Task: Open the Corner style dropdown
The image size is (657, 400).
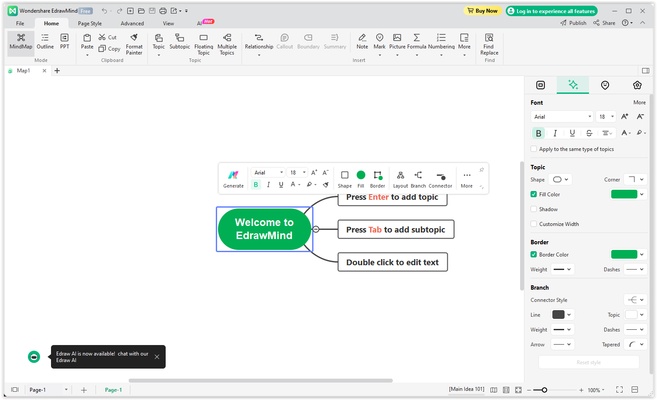Action: [636, 180]
